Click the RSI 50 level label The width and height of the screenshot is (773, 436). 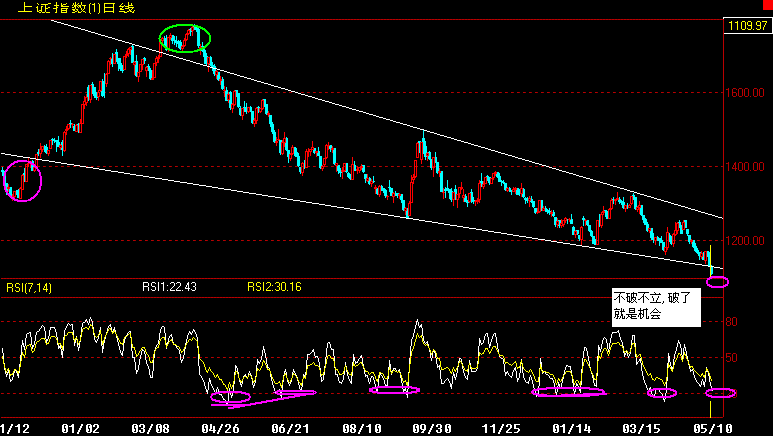732,358
